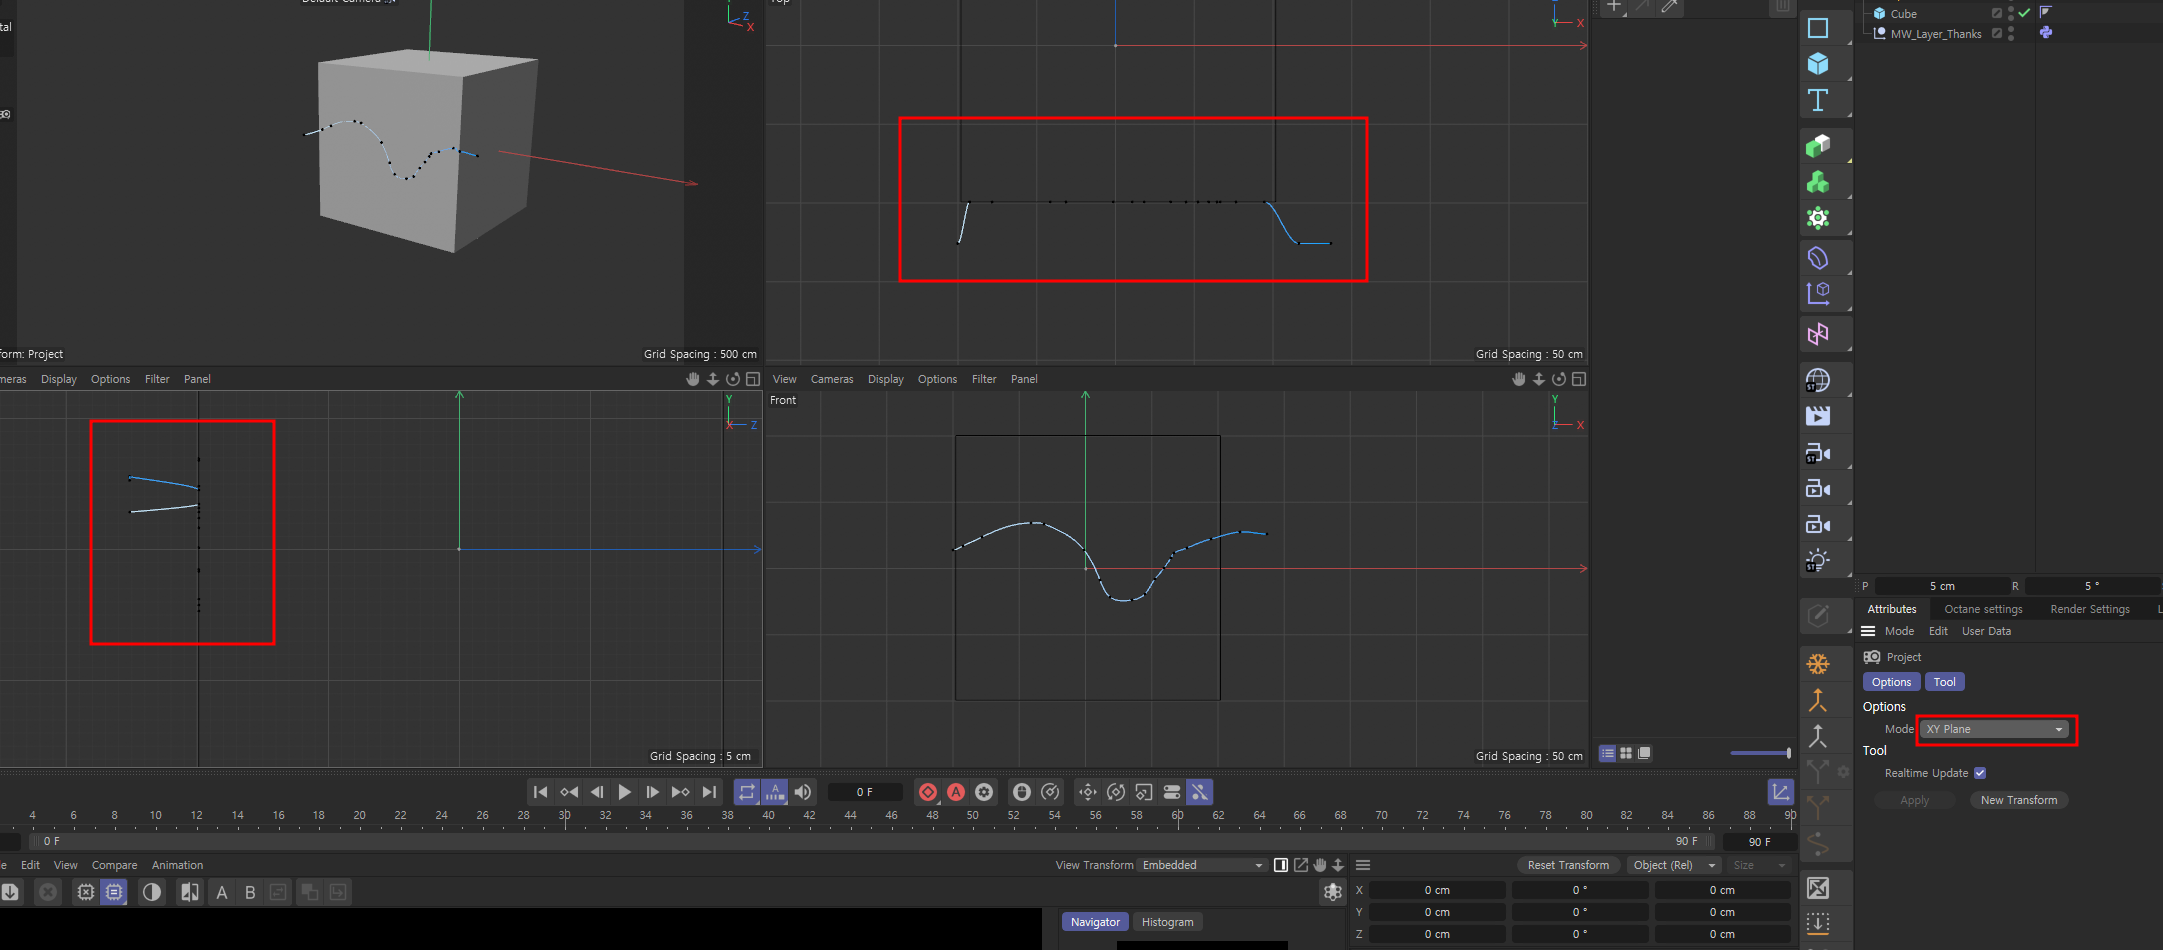Click the Rectangle spline tool

1818,28
